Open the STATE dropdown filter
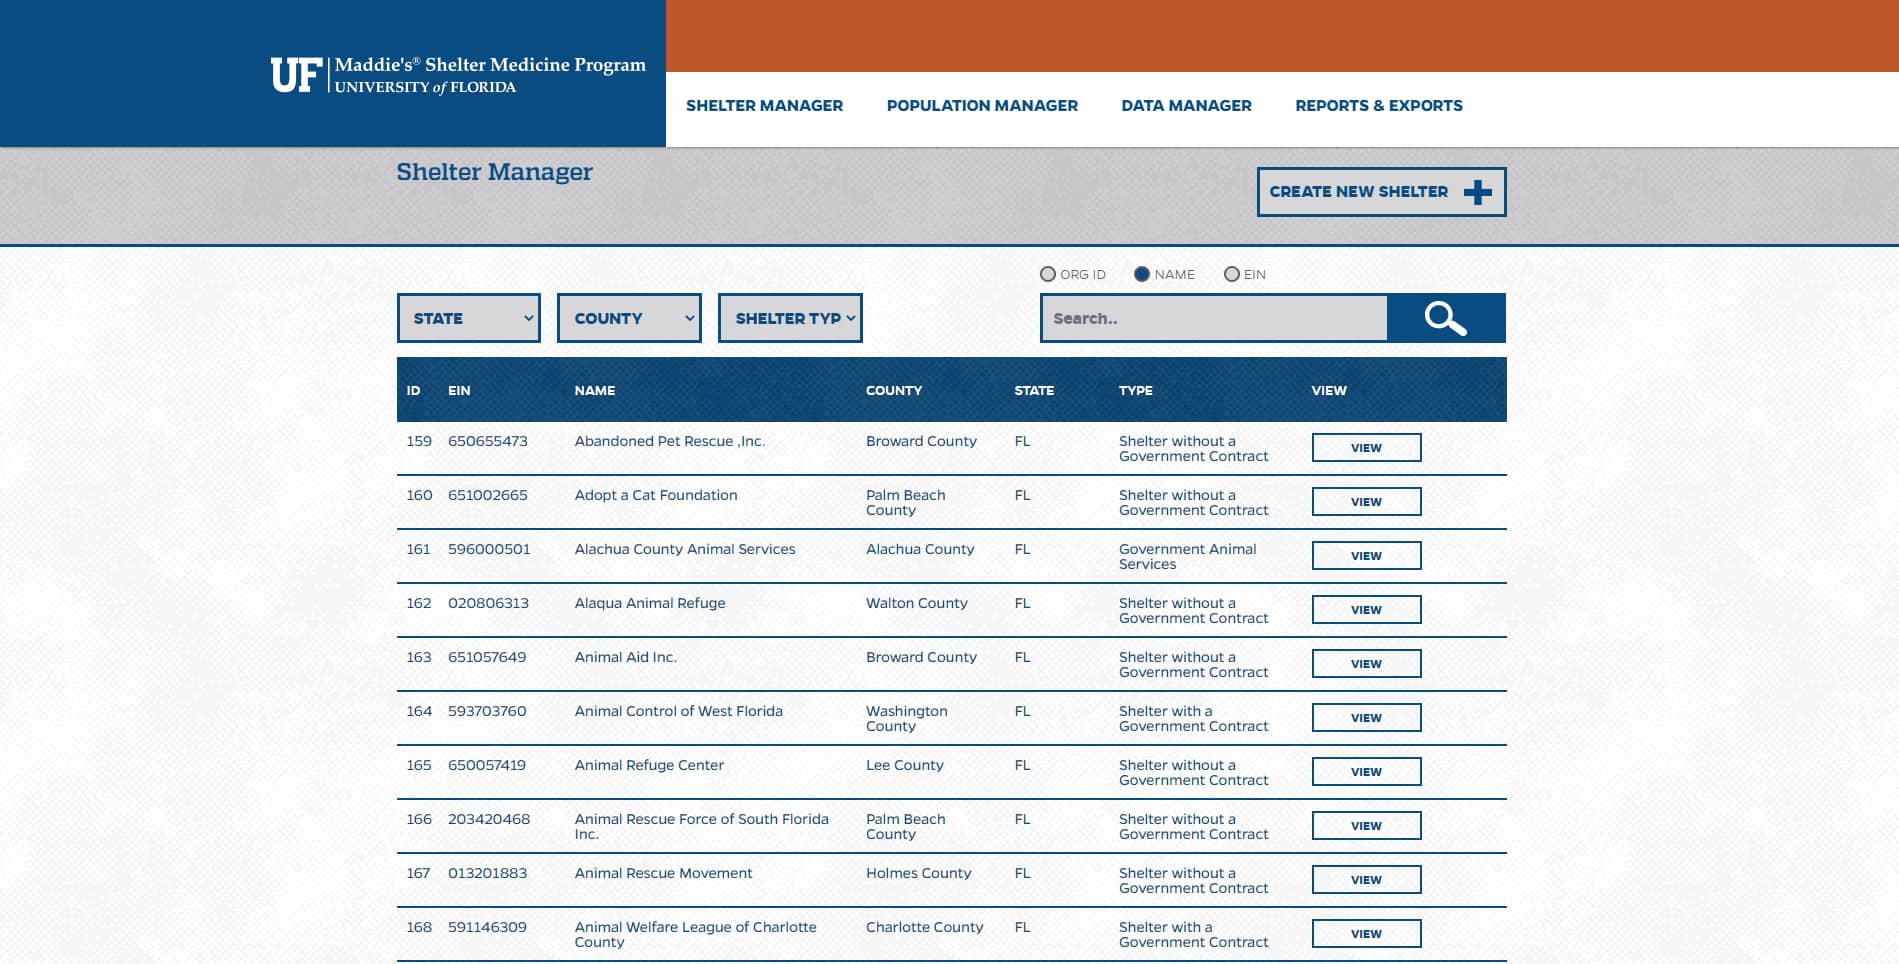 [469, 318]
